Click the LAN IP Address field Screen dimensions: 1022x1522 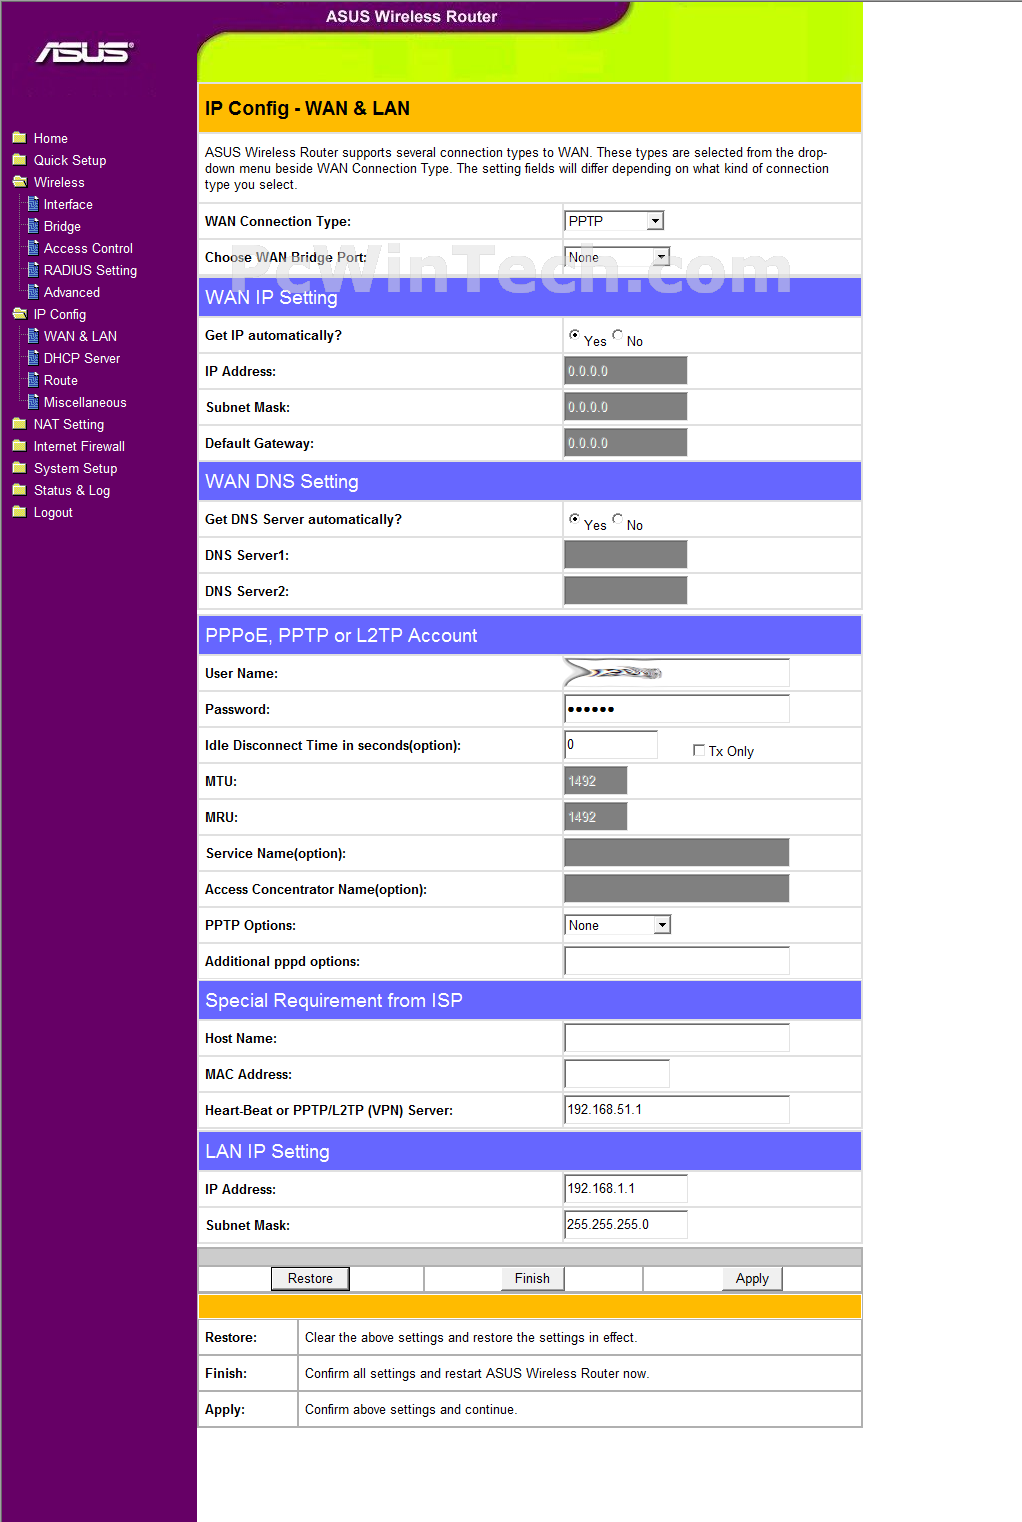(626, 1189)
